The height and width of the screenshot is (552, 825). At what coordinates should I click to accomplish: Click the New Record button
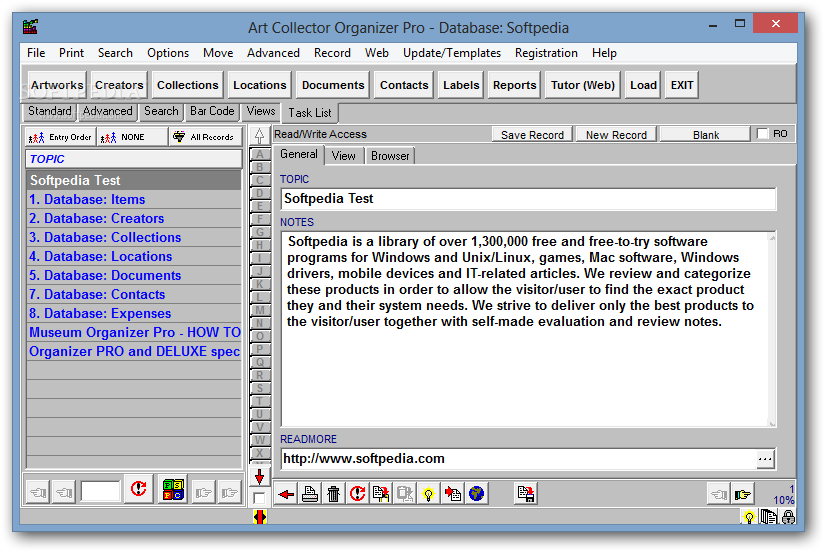616,135
